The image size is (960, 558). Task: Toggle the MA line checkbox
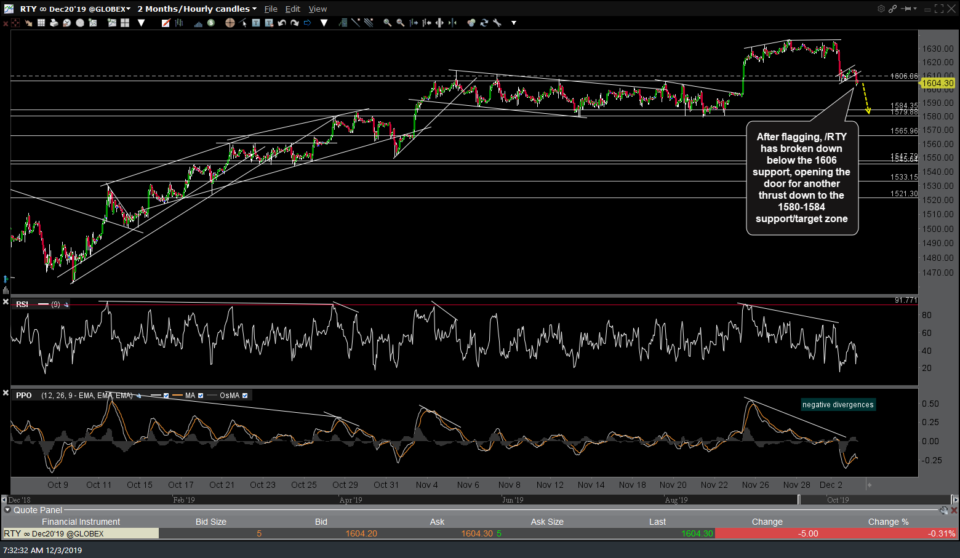click(x=199, y=396)
